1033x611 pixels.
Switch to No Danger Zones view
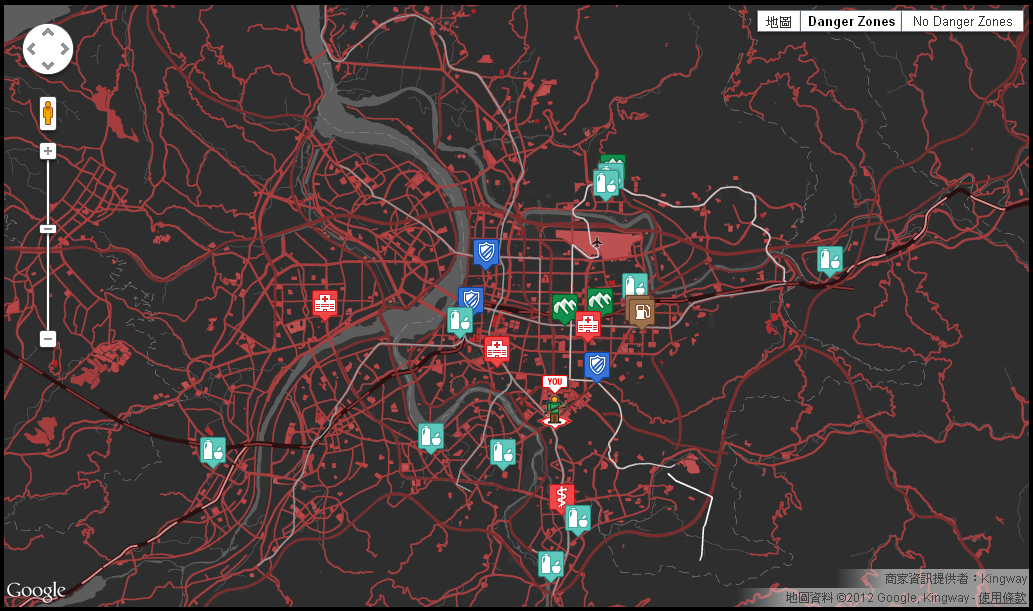point(962,21)
